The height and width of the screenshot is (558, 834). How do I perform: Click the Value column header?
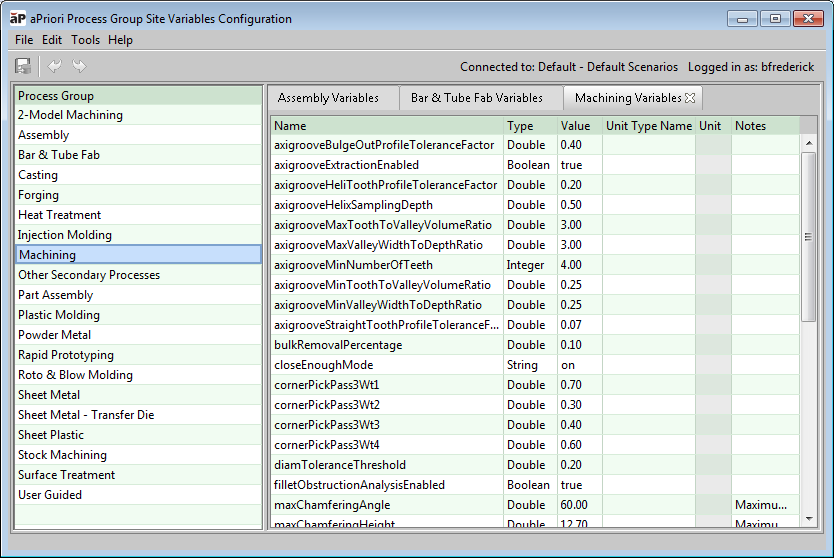pyautogui.click(x=577, y=126)
